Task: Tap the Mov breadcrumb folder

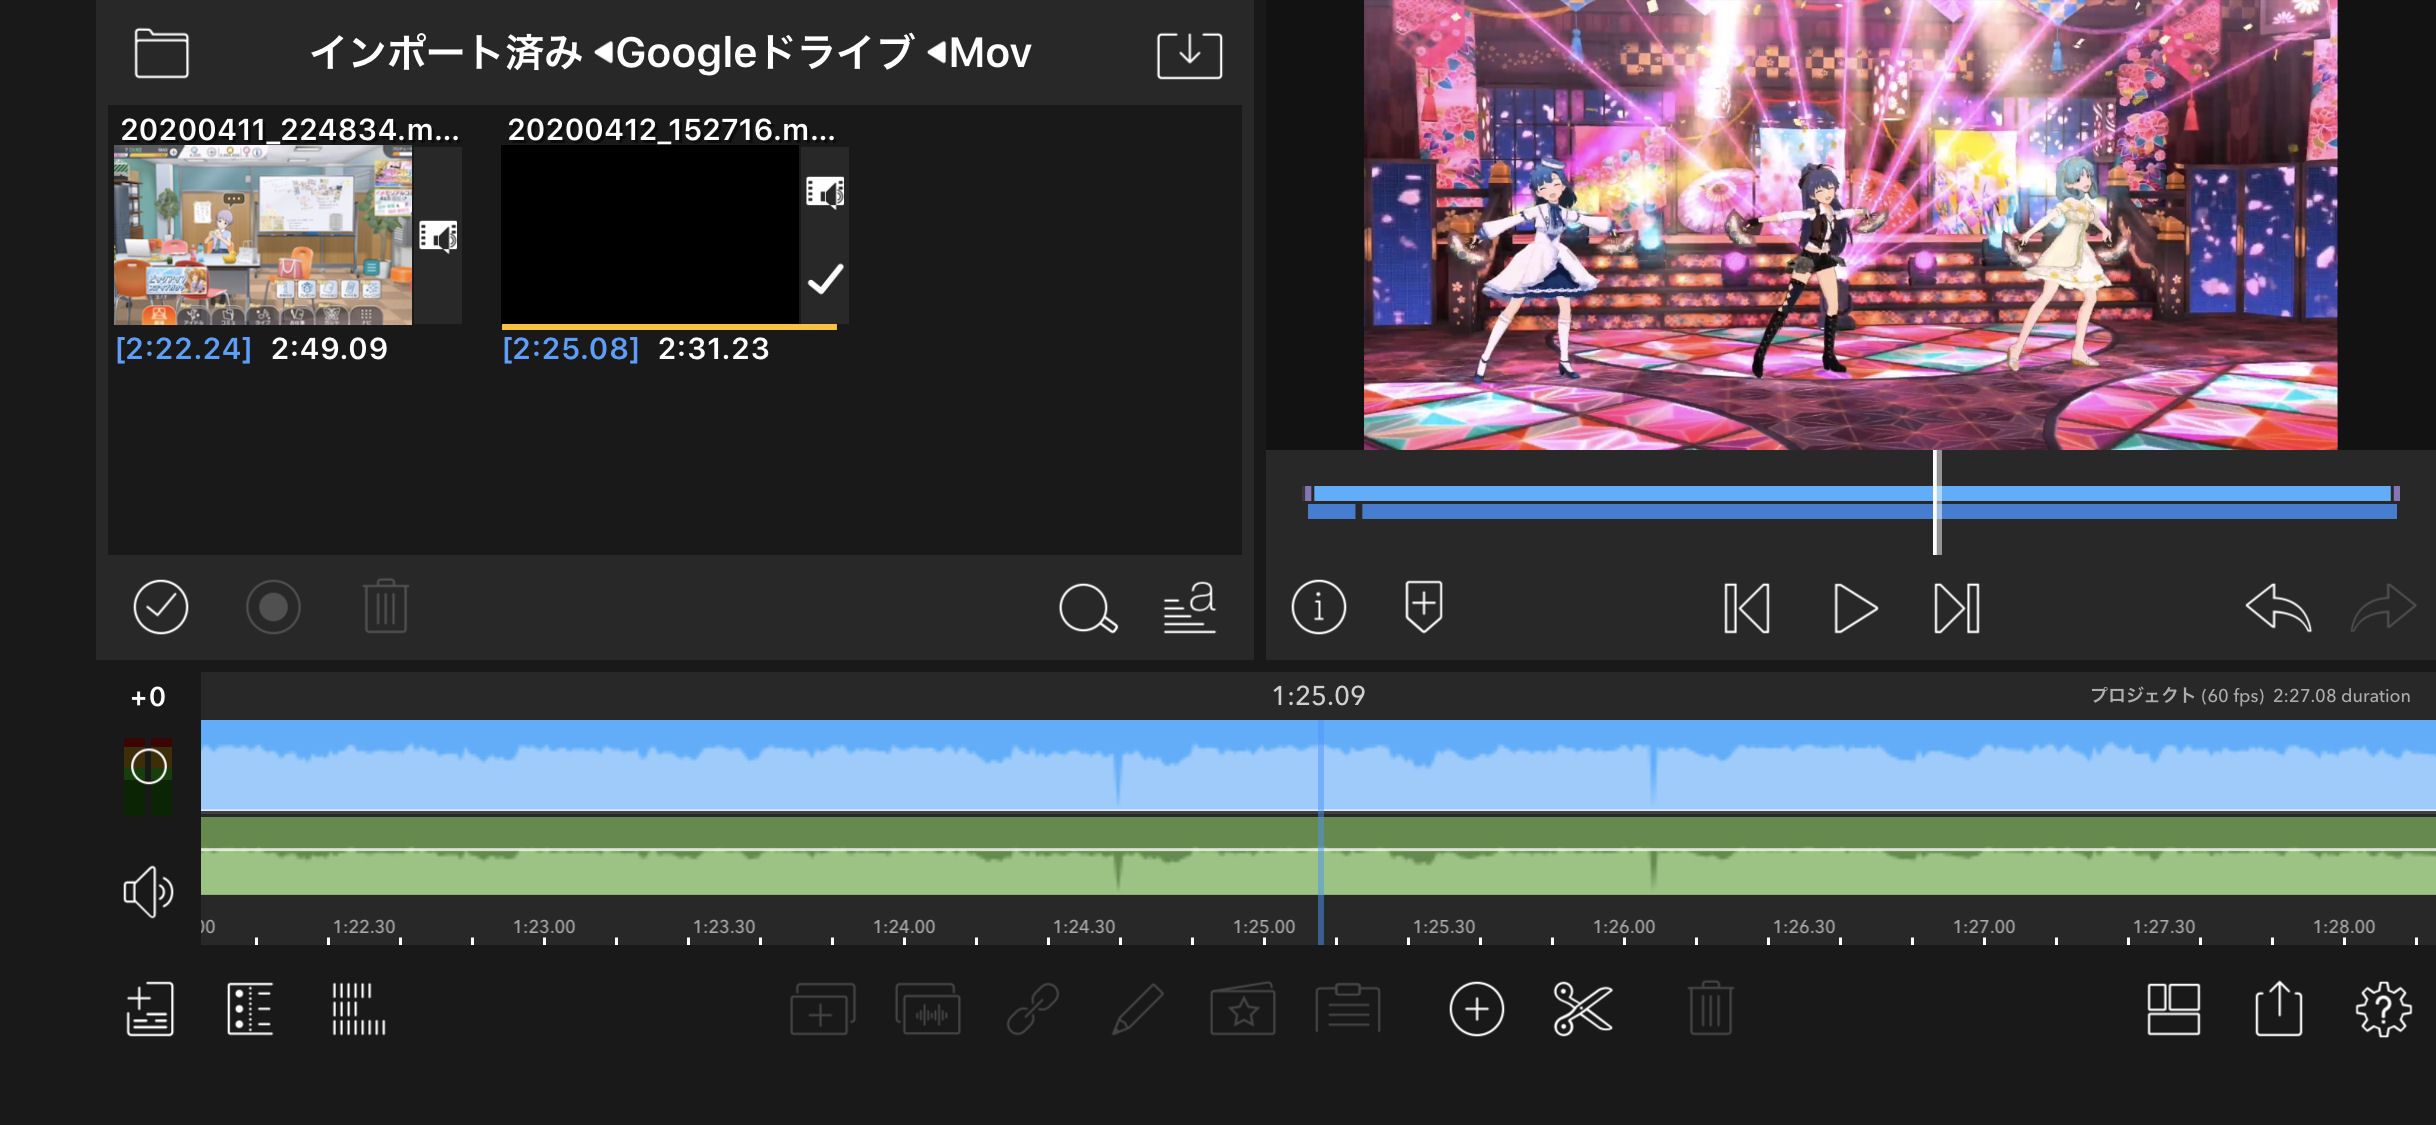Action: point(990,53)
